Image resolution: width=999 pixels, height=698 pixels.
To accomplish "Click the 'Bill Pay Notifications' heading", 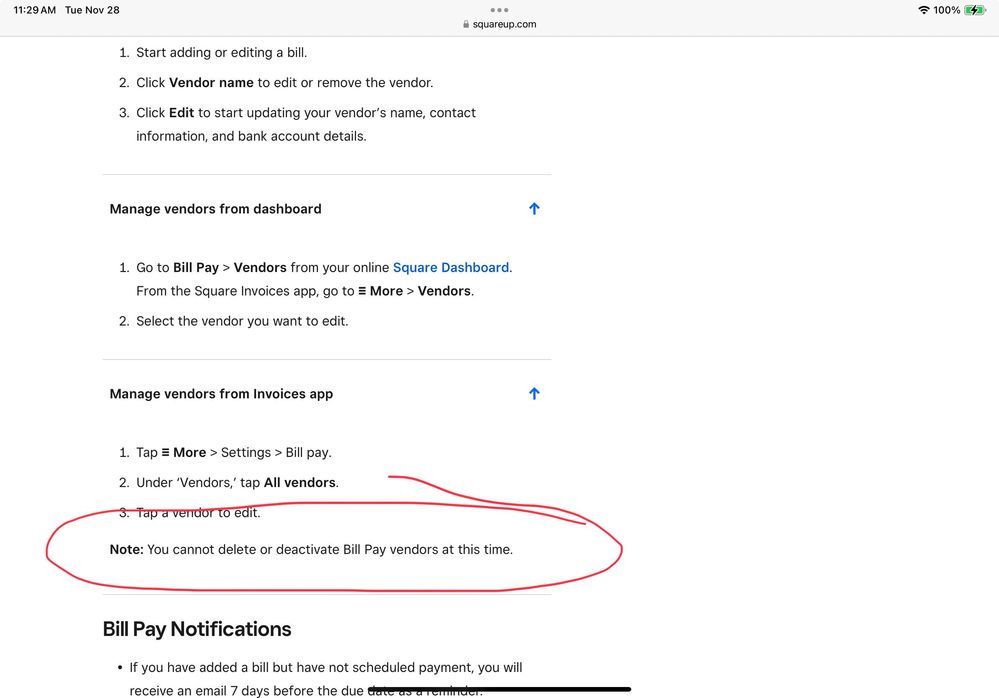I will 197,629.
